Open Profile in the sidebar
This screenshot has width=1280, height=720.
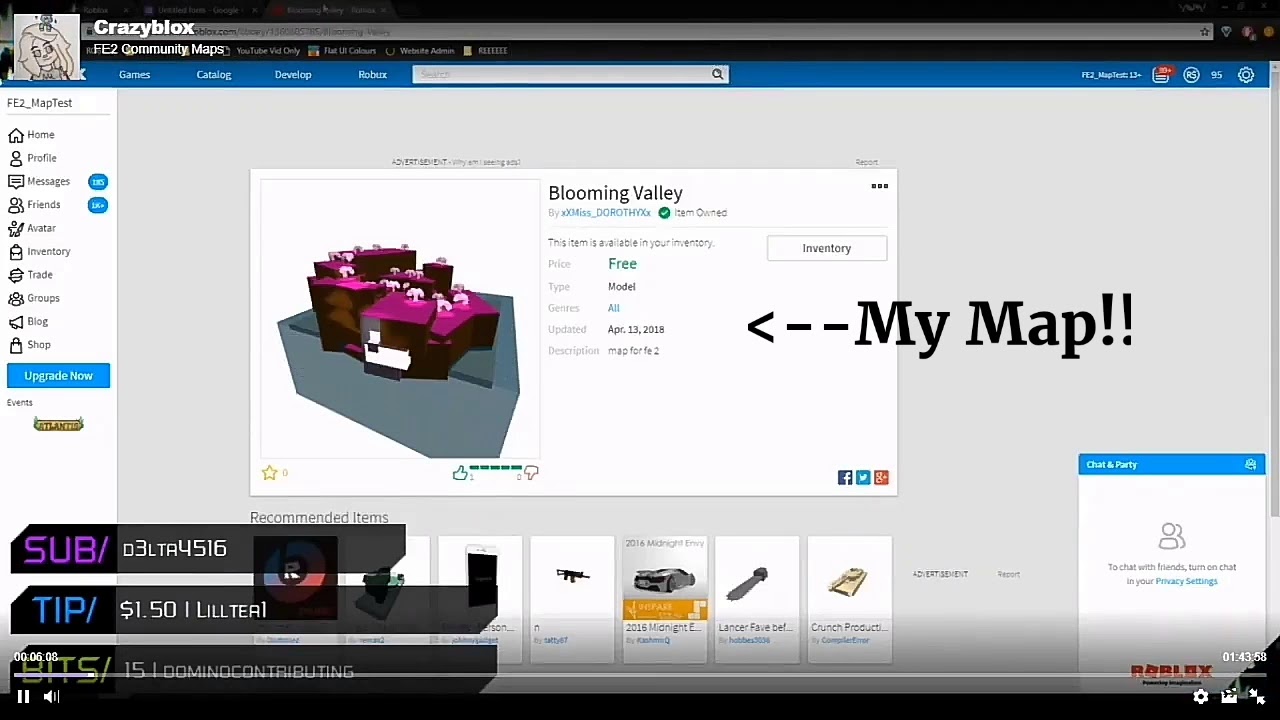33,158
